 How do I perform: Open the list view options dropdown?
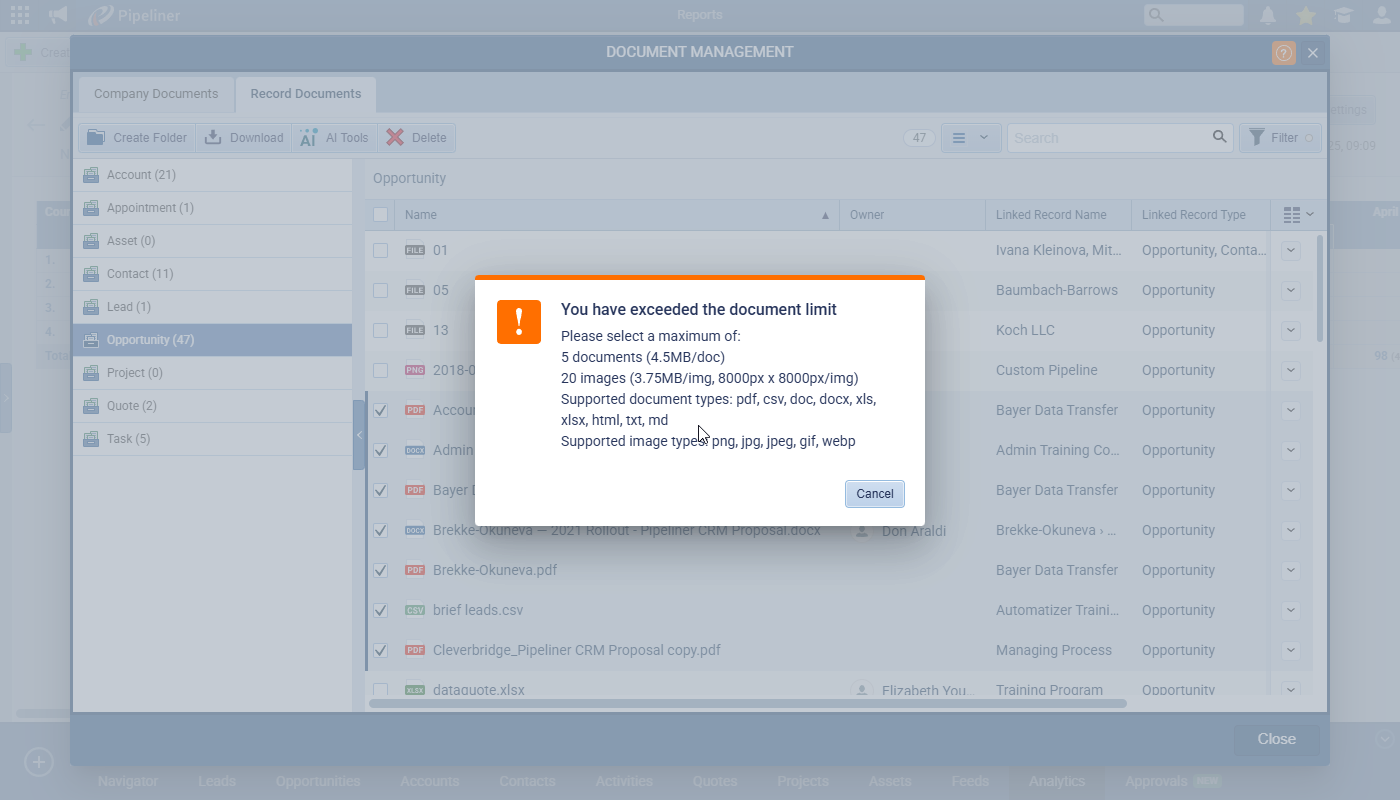969,138
